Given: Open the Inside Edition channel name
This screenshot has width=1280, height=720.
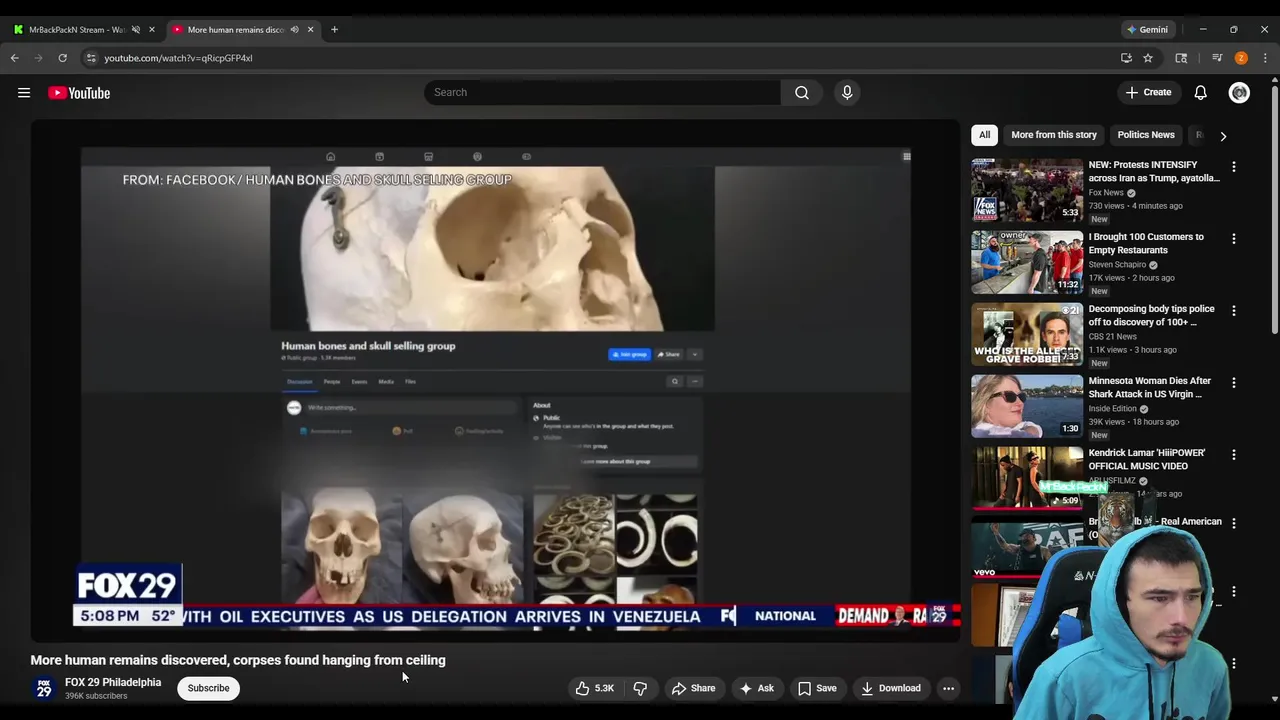Looking at the screenshot, I should [1112, 409].
